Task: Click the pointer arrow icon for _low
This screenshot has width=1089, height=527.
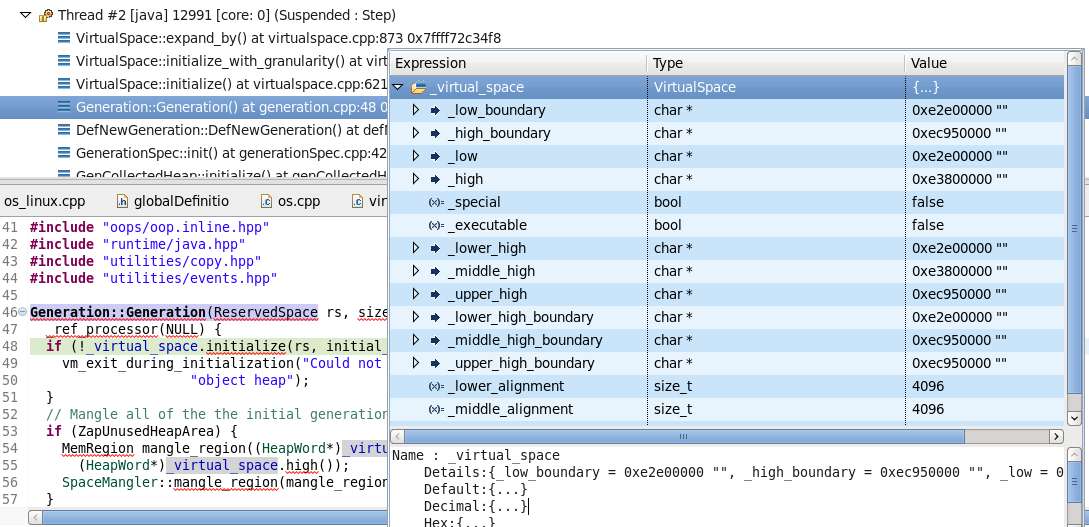Action: click(x=435, y=156)
